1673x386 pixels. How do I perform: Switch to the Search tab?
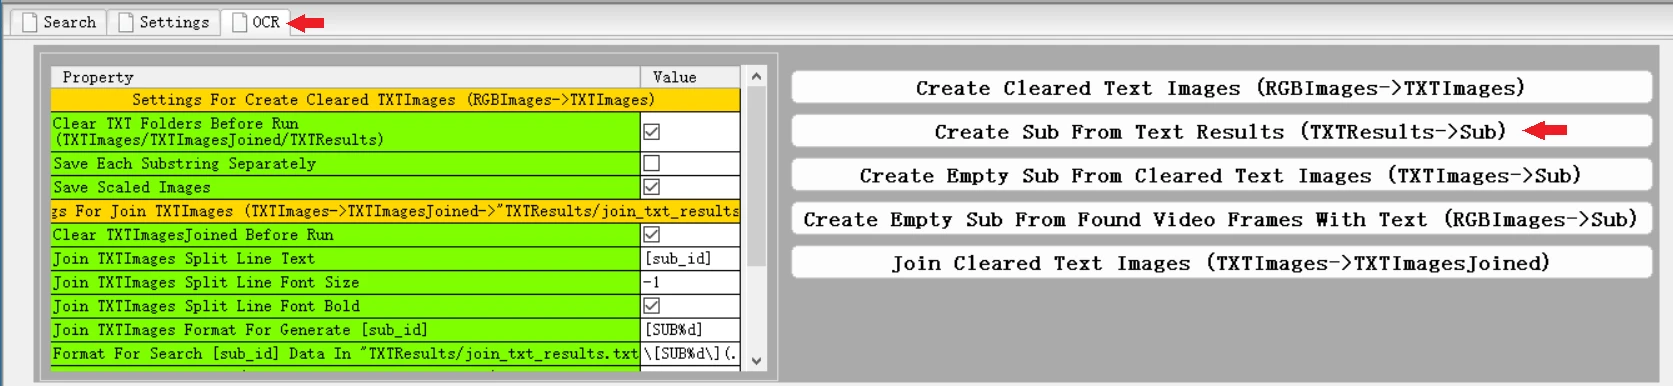[x=59, y=22]
